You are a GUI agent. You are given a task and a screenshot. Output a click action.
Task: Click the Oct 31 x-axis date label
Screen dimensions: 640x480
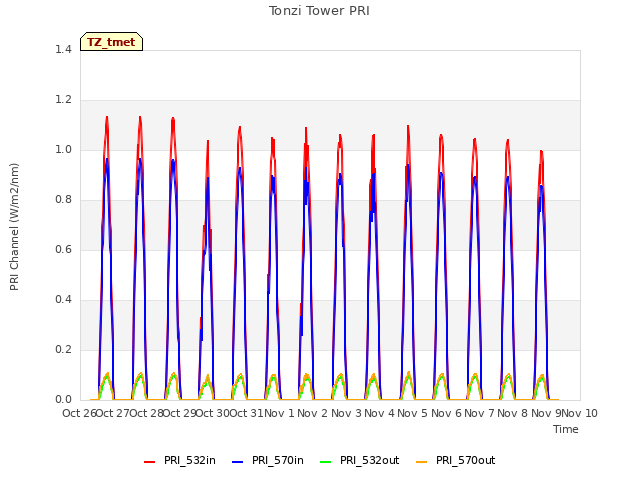[x=246, y=413]
